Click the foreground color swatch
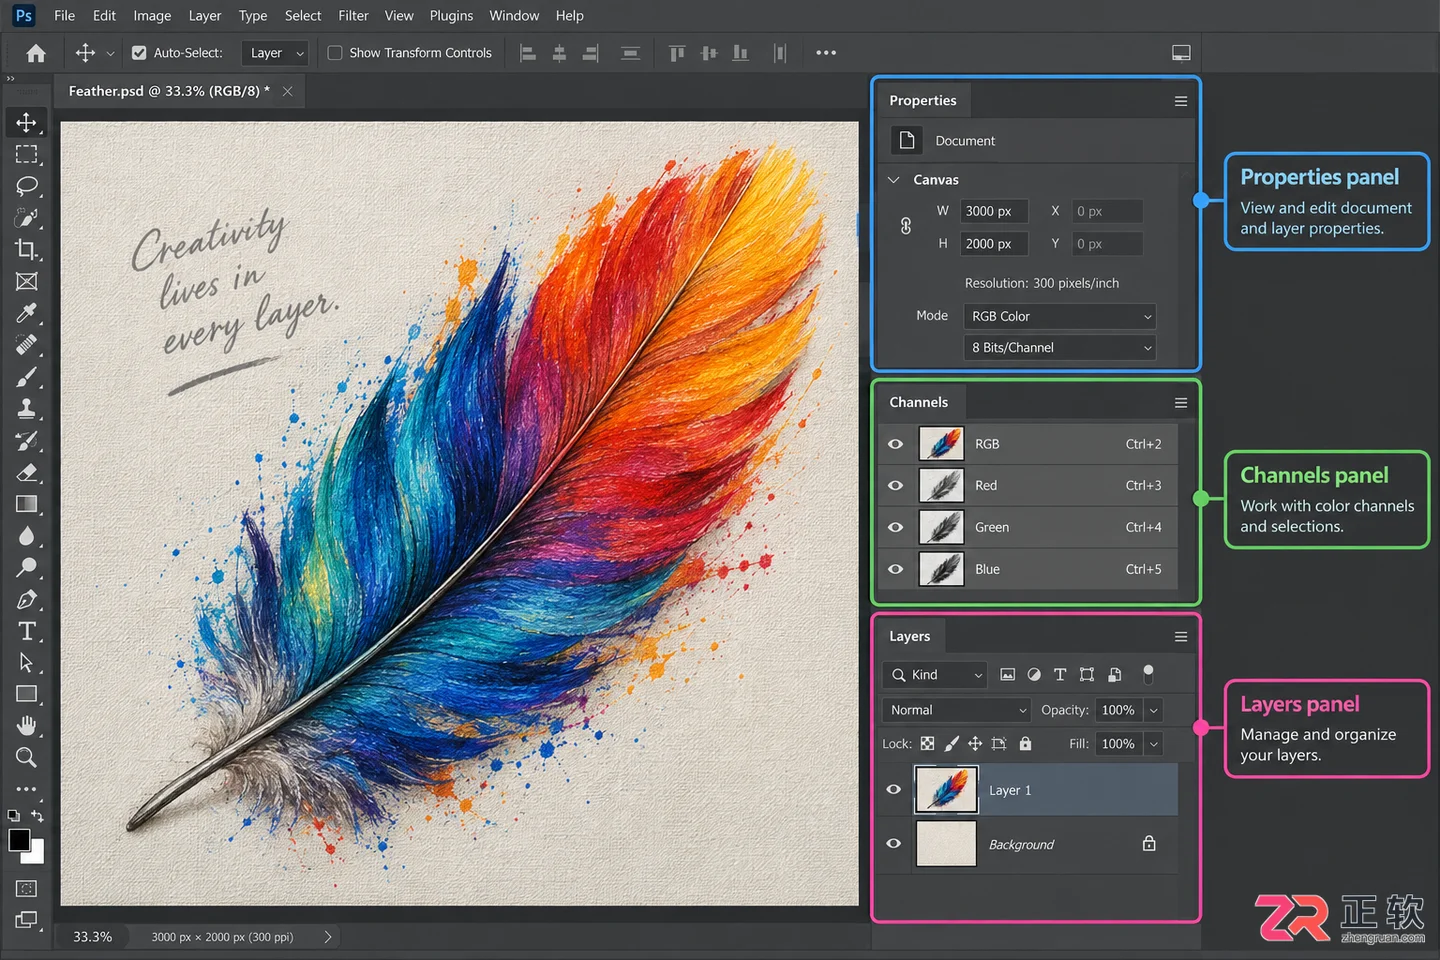This screenshot has width=1440, height=960. point(19,840)
